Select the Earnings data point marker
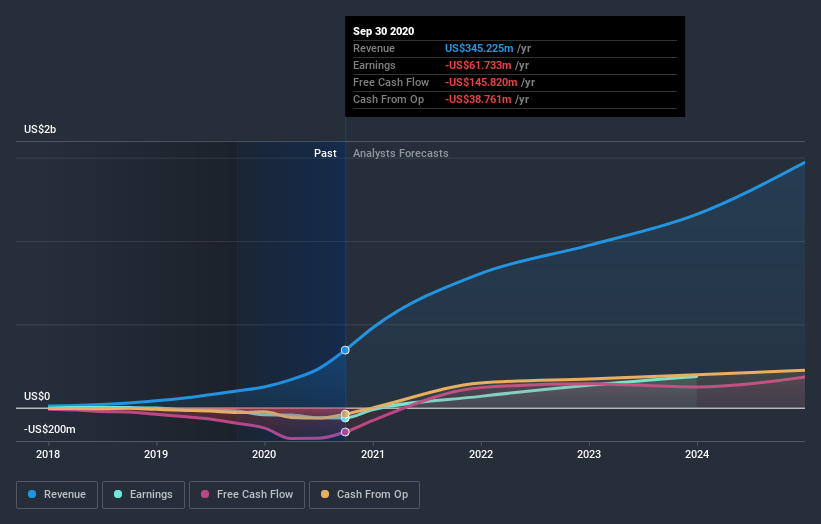 (x=345, y=419)
